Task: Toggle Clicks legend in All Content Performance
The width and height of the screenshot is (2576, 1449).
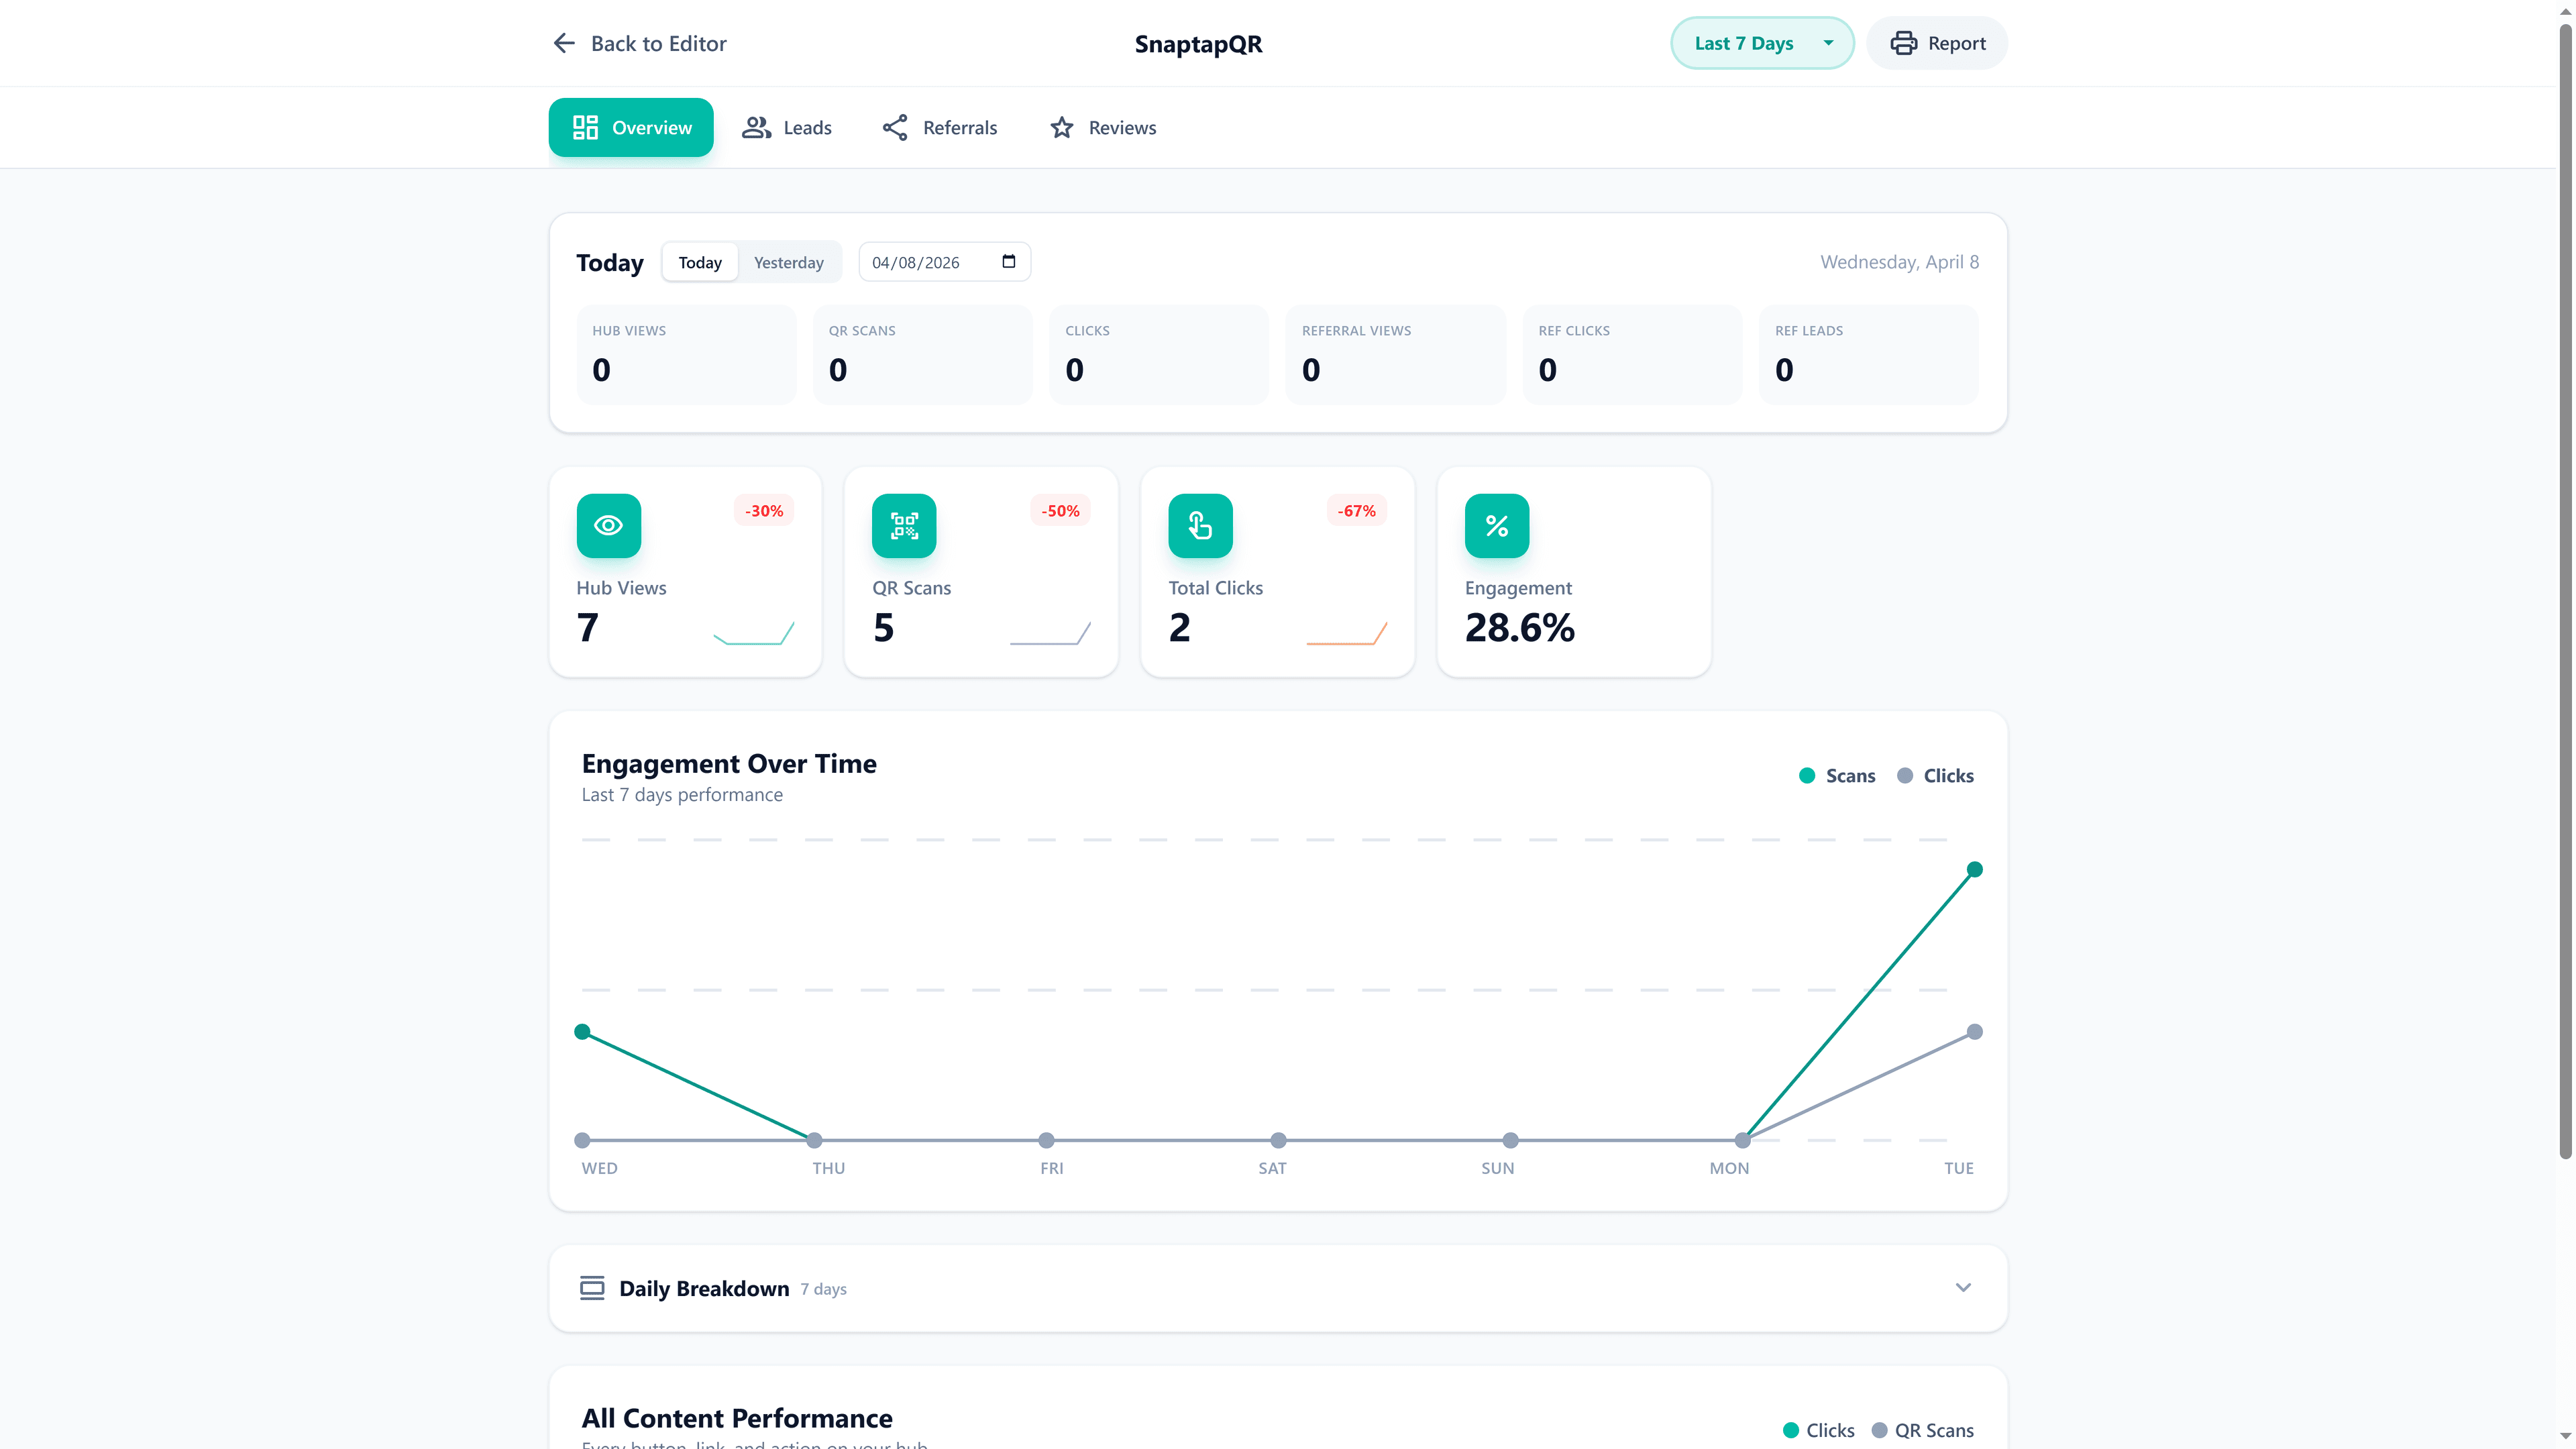Action: (x=1818, y=1430)
